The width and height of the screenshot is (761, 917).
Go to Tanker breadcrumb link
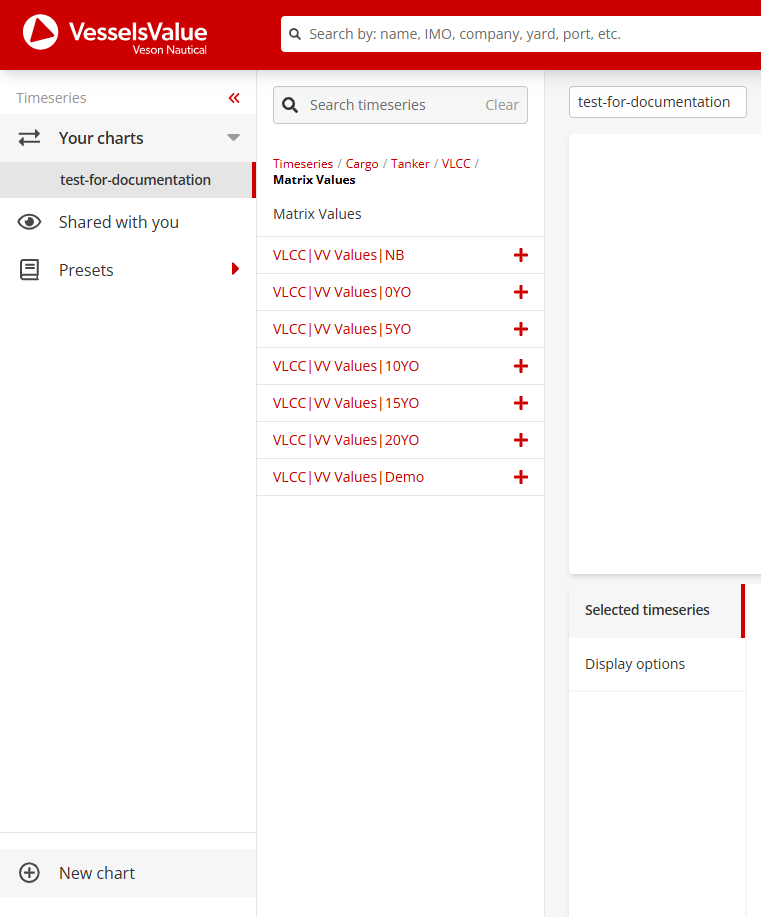point(409,164)
